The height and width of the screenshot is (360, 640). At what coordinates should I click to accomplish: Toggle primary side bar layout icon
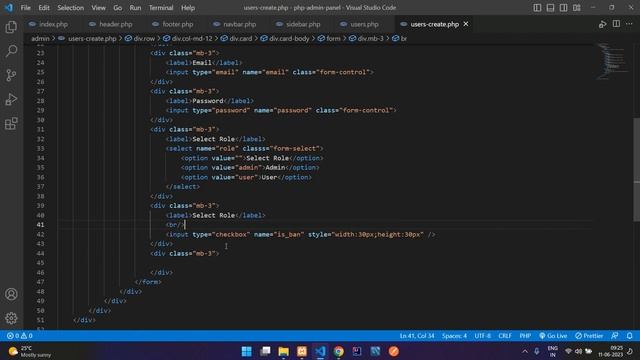pos(537,8)
